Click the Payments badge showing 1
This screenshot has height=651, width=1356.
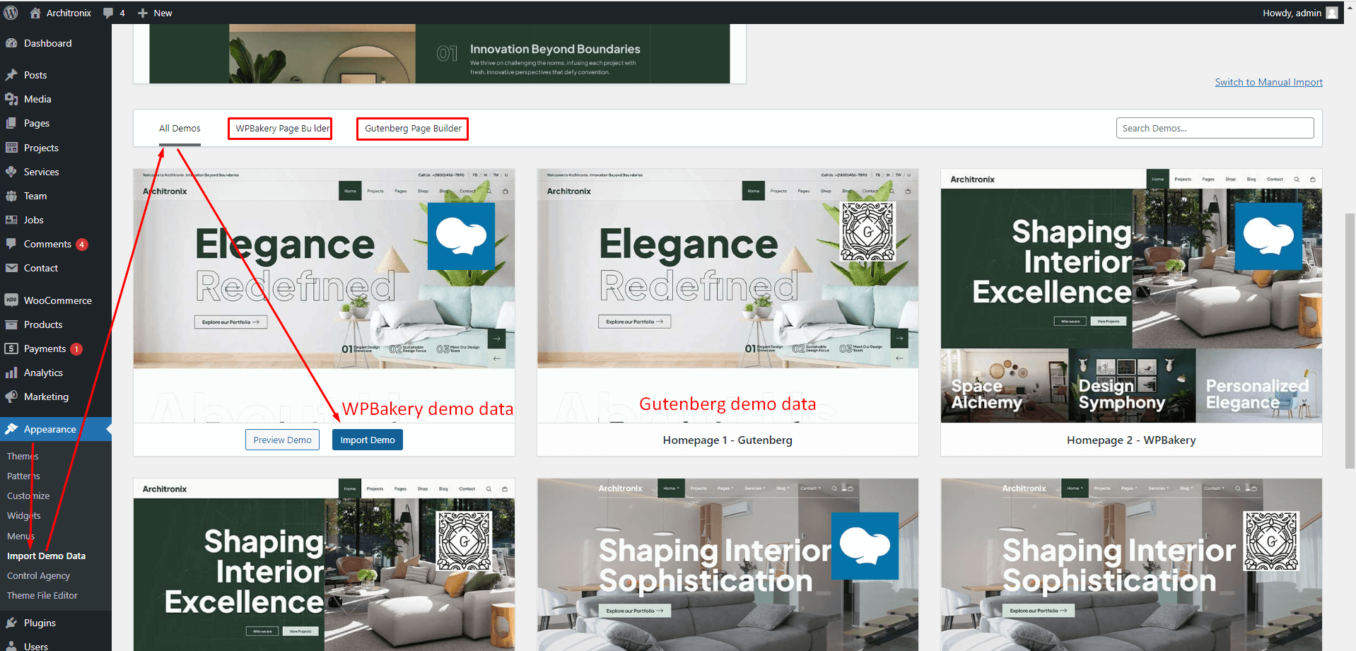point(76,349)
